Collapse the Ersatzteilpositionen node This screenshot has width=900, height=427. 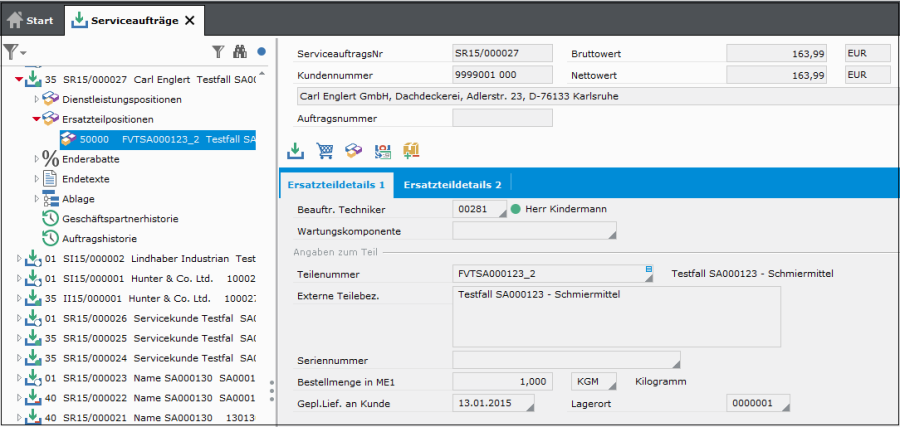point(37,119)
